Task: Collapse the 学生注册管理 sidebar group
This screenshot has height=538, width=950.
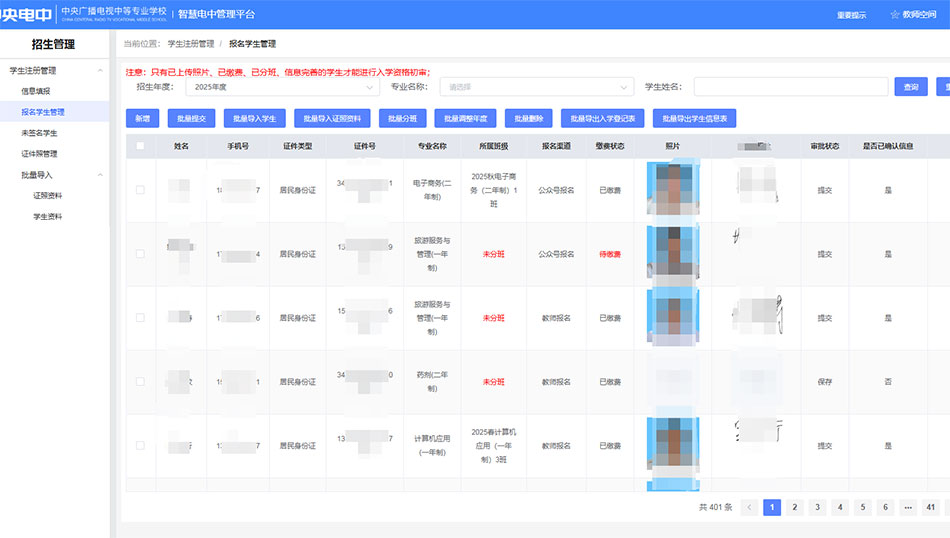Action: click(x=99, y=71)
